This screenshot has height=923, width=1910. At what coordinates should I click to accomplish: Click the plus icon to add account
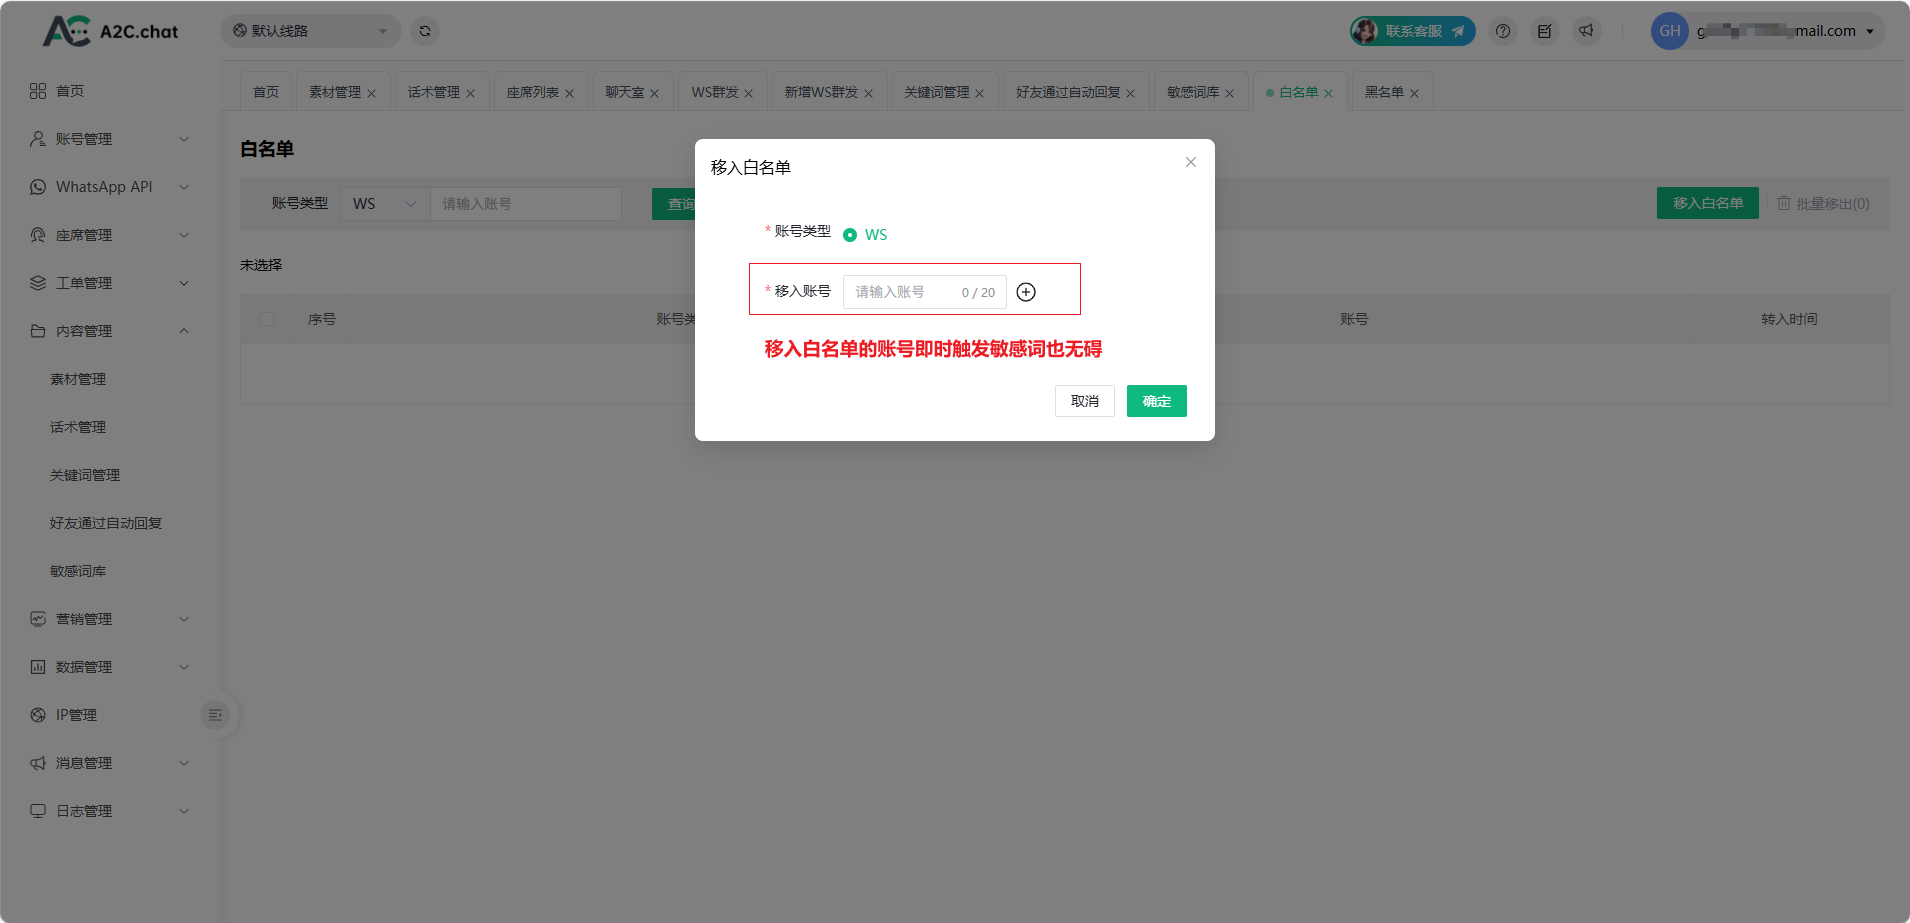[x=1026, y=292]
